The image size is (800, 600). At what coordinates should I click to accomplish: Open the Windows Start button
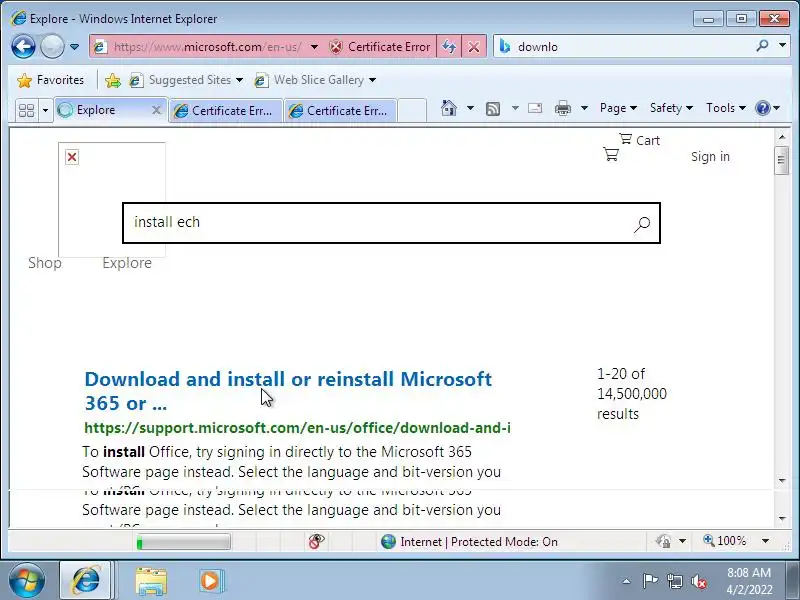26,581
